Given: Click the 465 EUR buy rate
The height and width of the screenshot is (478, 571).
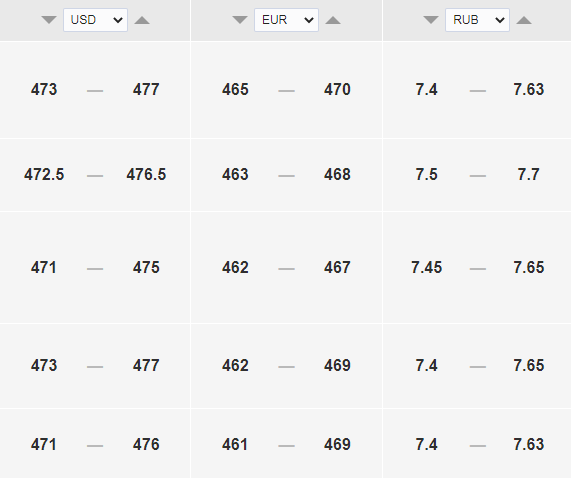Looking at the screenshot, I should pos(235,90).
